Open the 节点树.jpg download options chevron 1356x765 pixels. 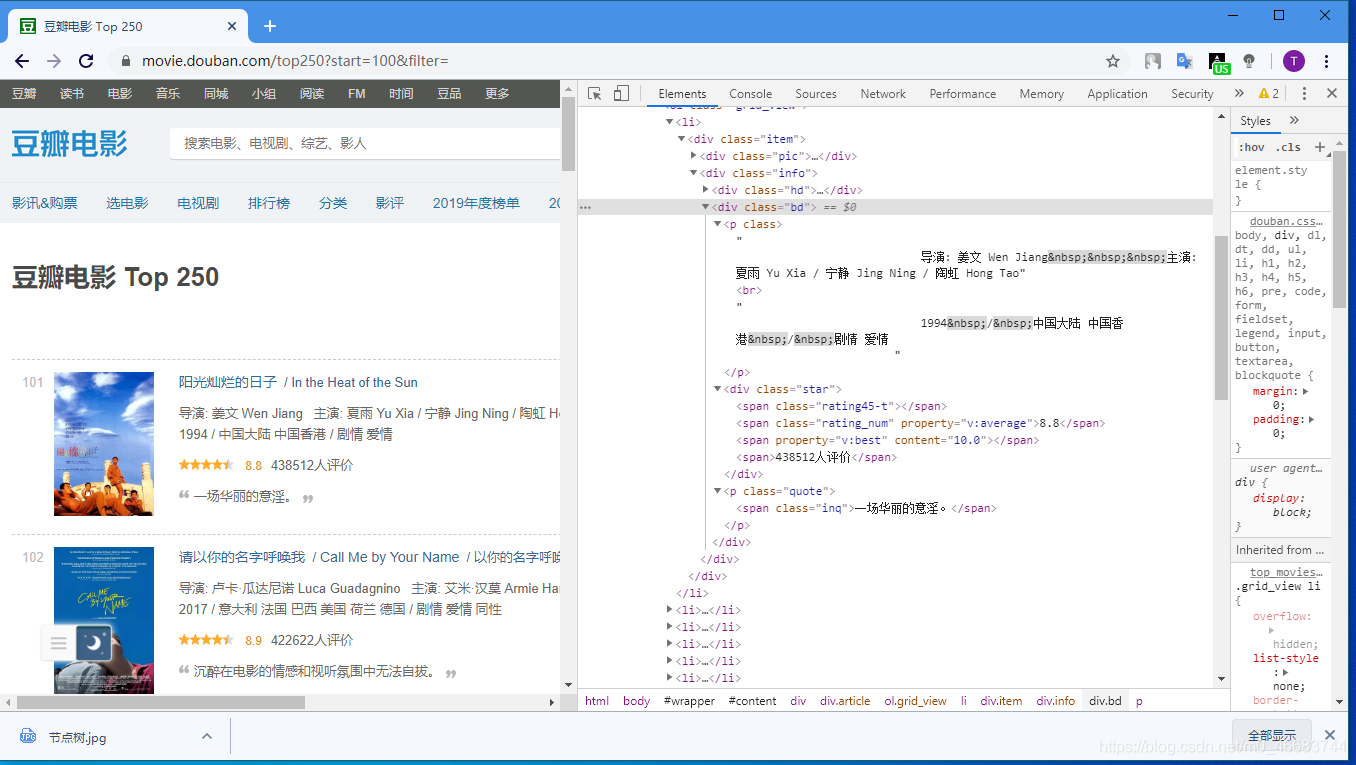(207, 737)
